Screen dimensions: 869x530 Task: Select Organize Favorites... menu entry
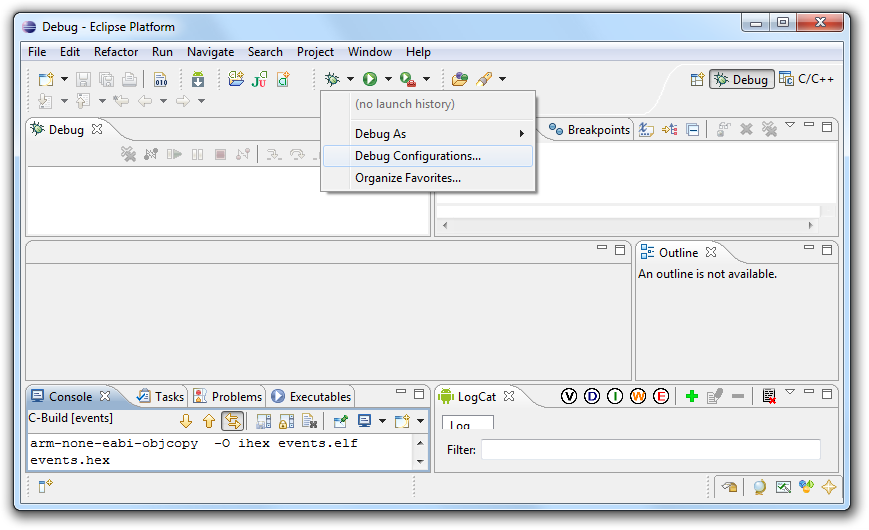[x=428, y=178]
